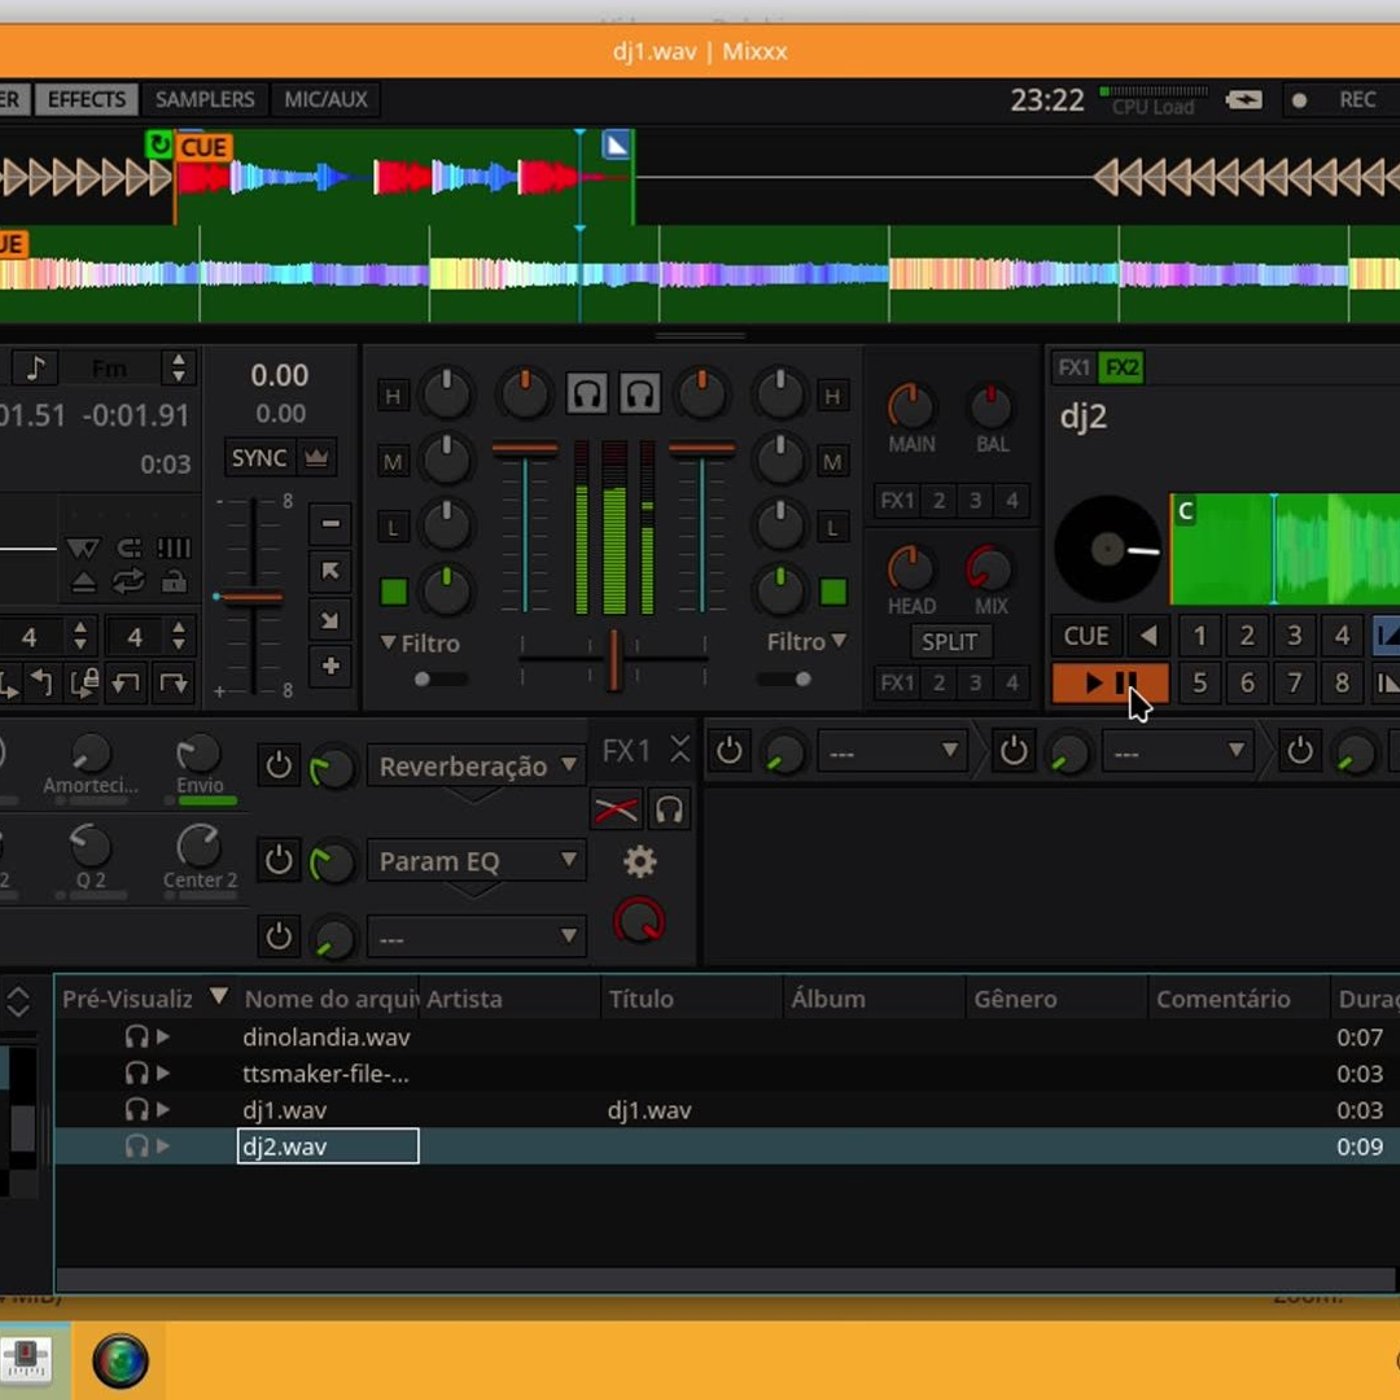This screenshot has height=1400, width=1400.
Task: Open the globe app in taskbar
Action: [x=120, y=1360]
